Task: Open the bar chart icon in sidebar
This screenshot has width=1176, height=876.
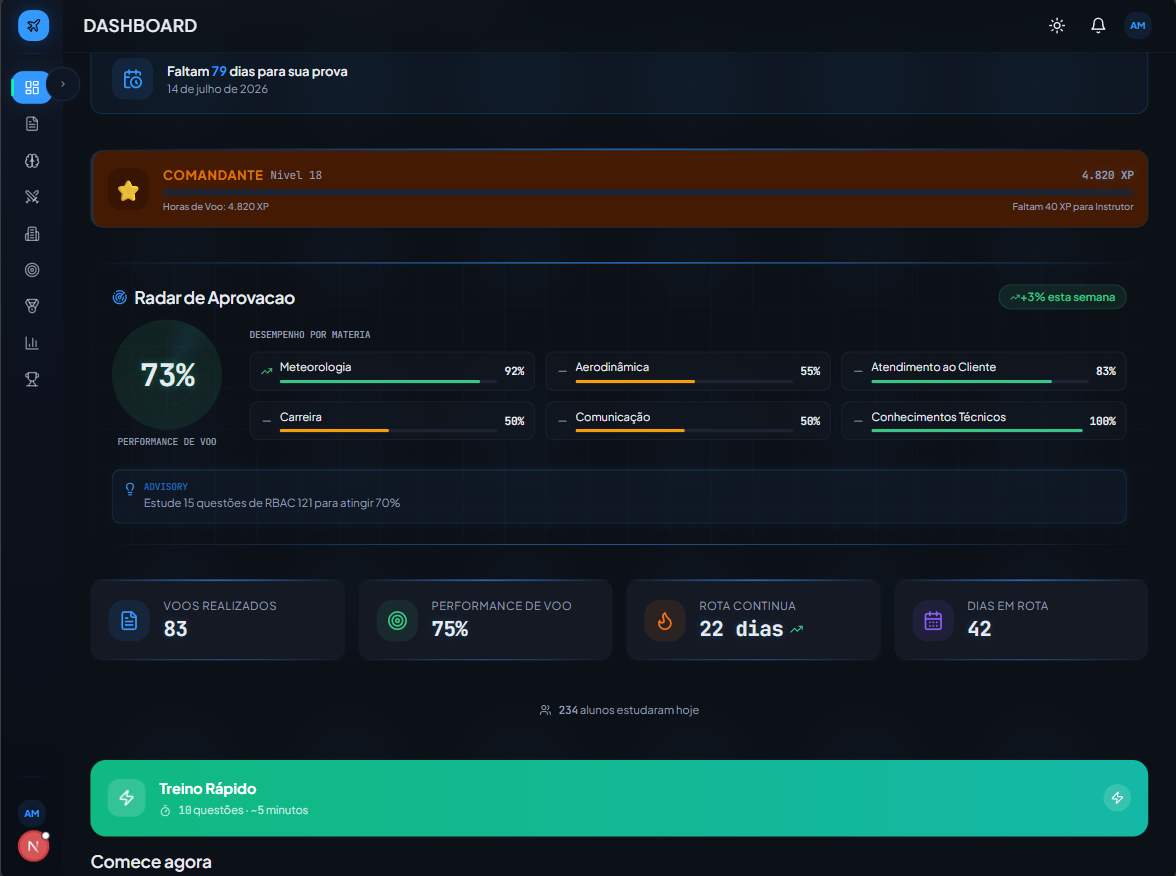Action: pos(32,343)
